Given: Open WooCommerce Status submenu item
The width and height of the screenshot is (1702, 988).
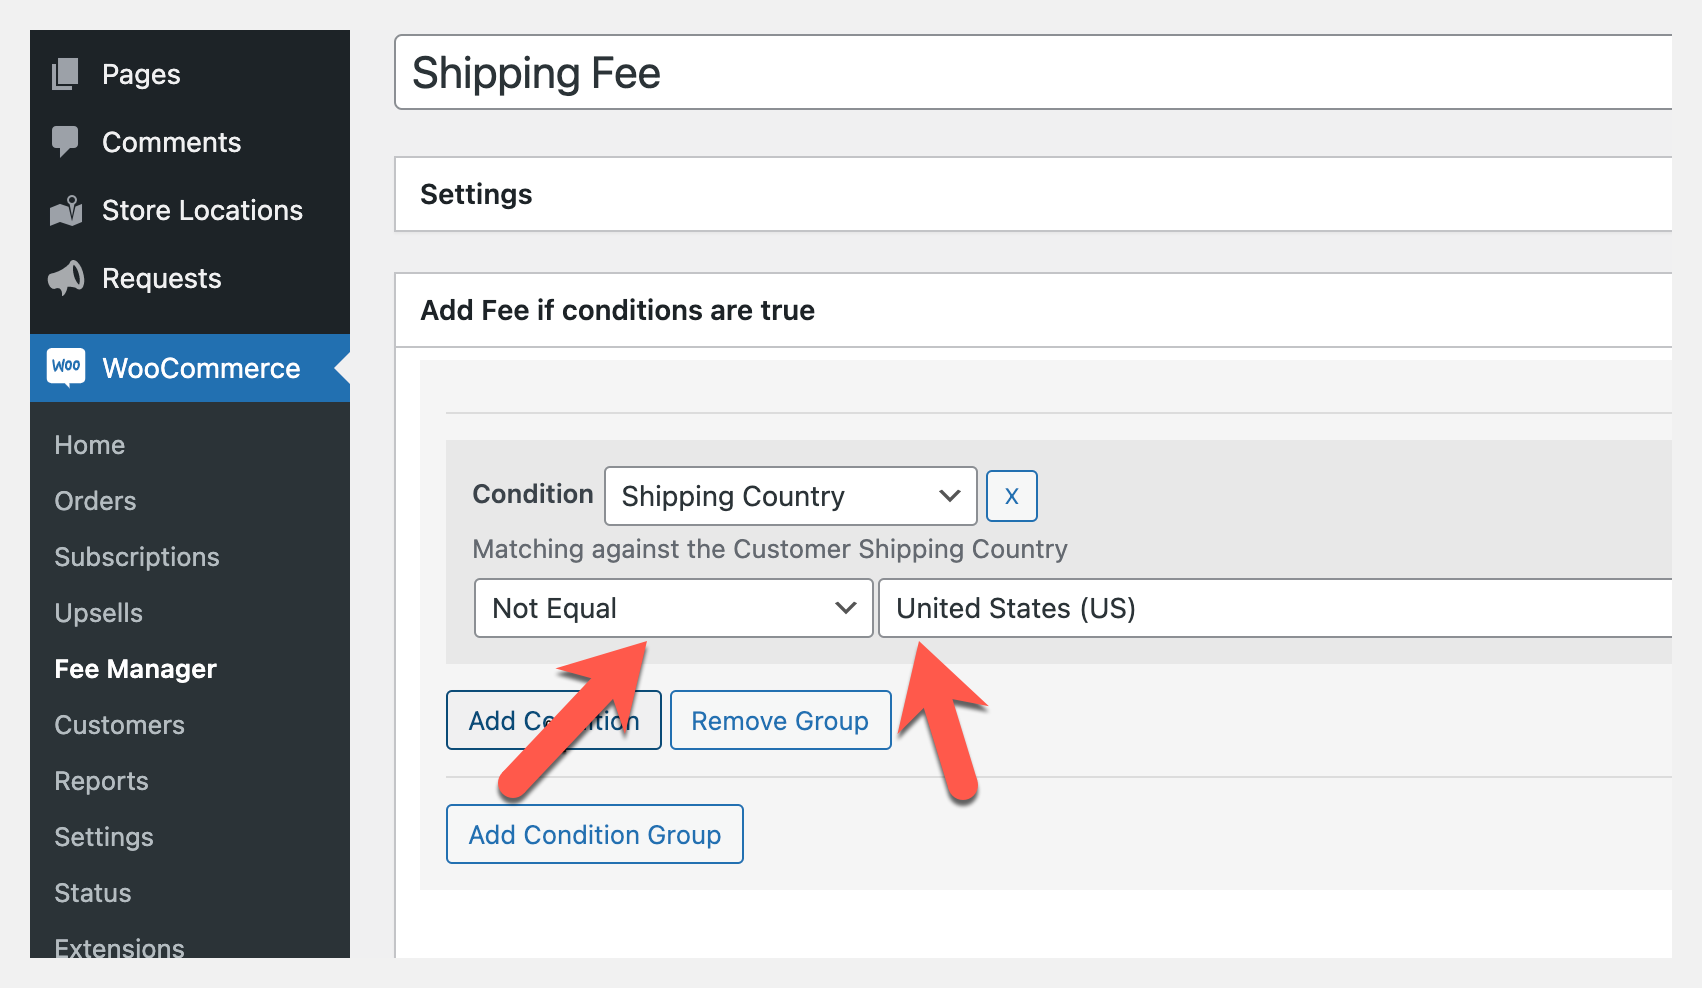Looking at the screenshot, I should [93, 893].
